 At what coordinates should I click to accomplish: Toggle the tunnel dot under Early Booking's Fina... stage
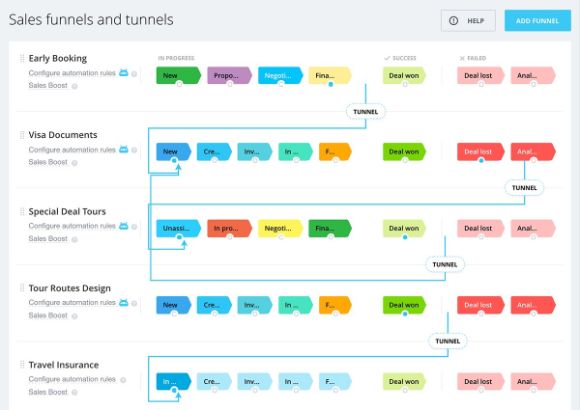click(331, 84)
